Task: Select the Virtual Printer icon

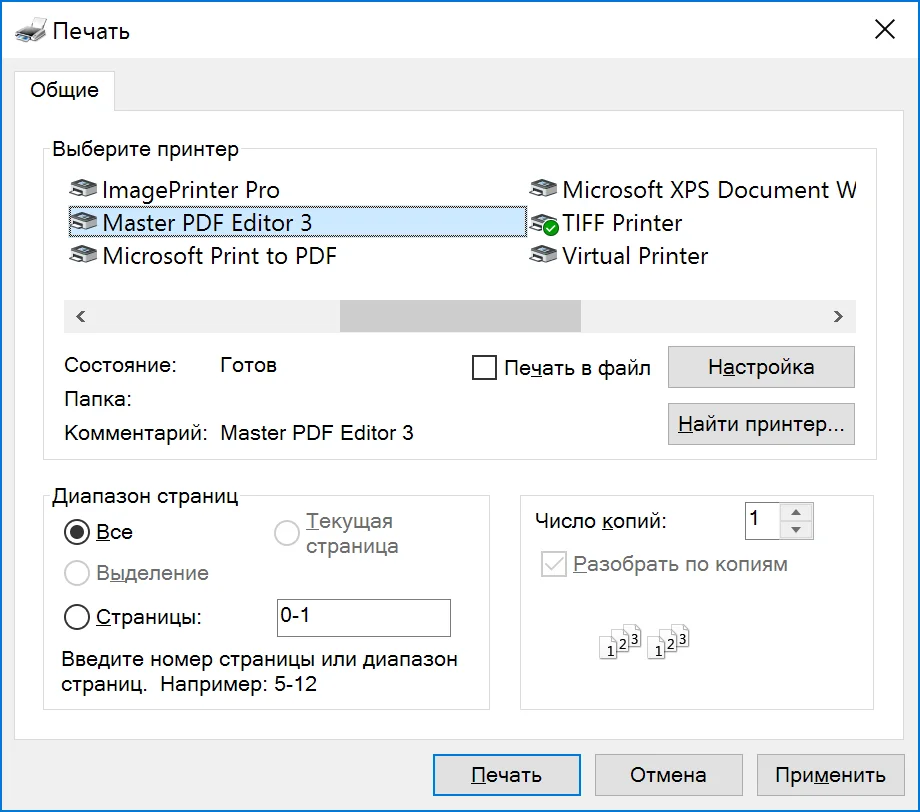Action: (x=543, y=256)
